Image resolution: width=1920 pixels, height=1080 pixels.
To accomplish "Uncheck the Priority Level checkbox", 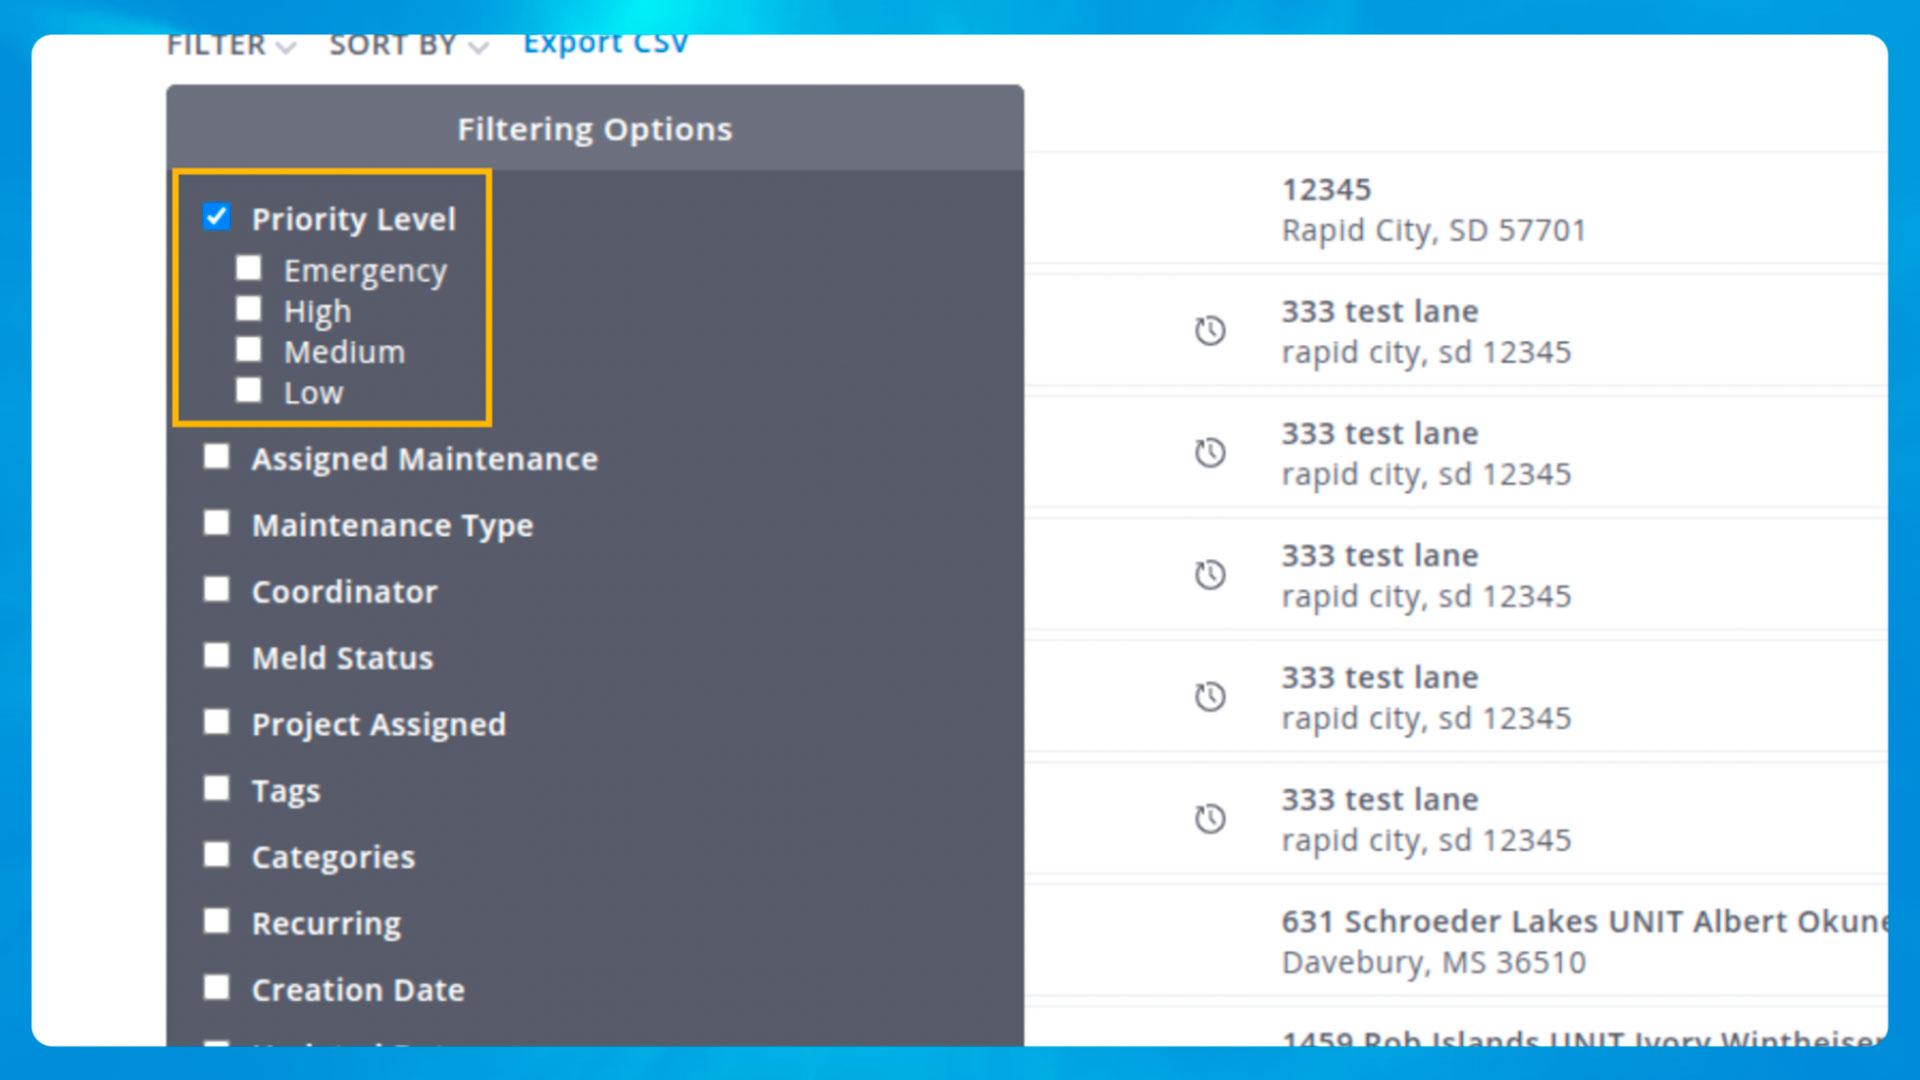I will tap(217, 217).
